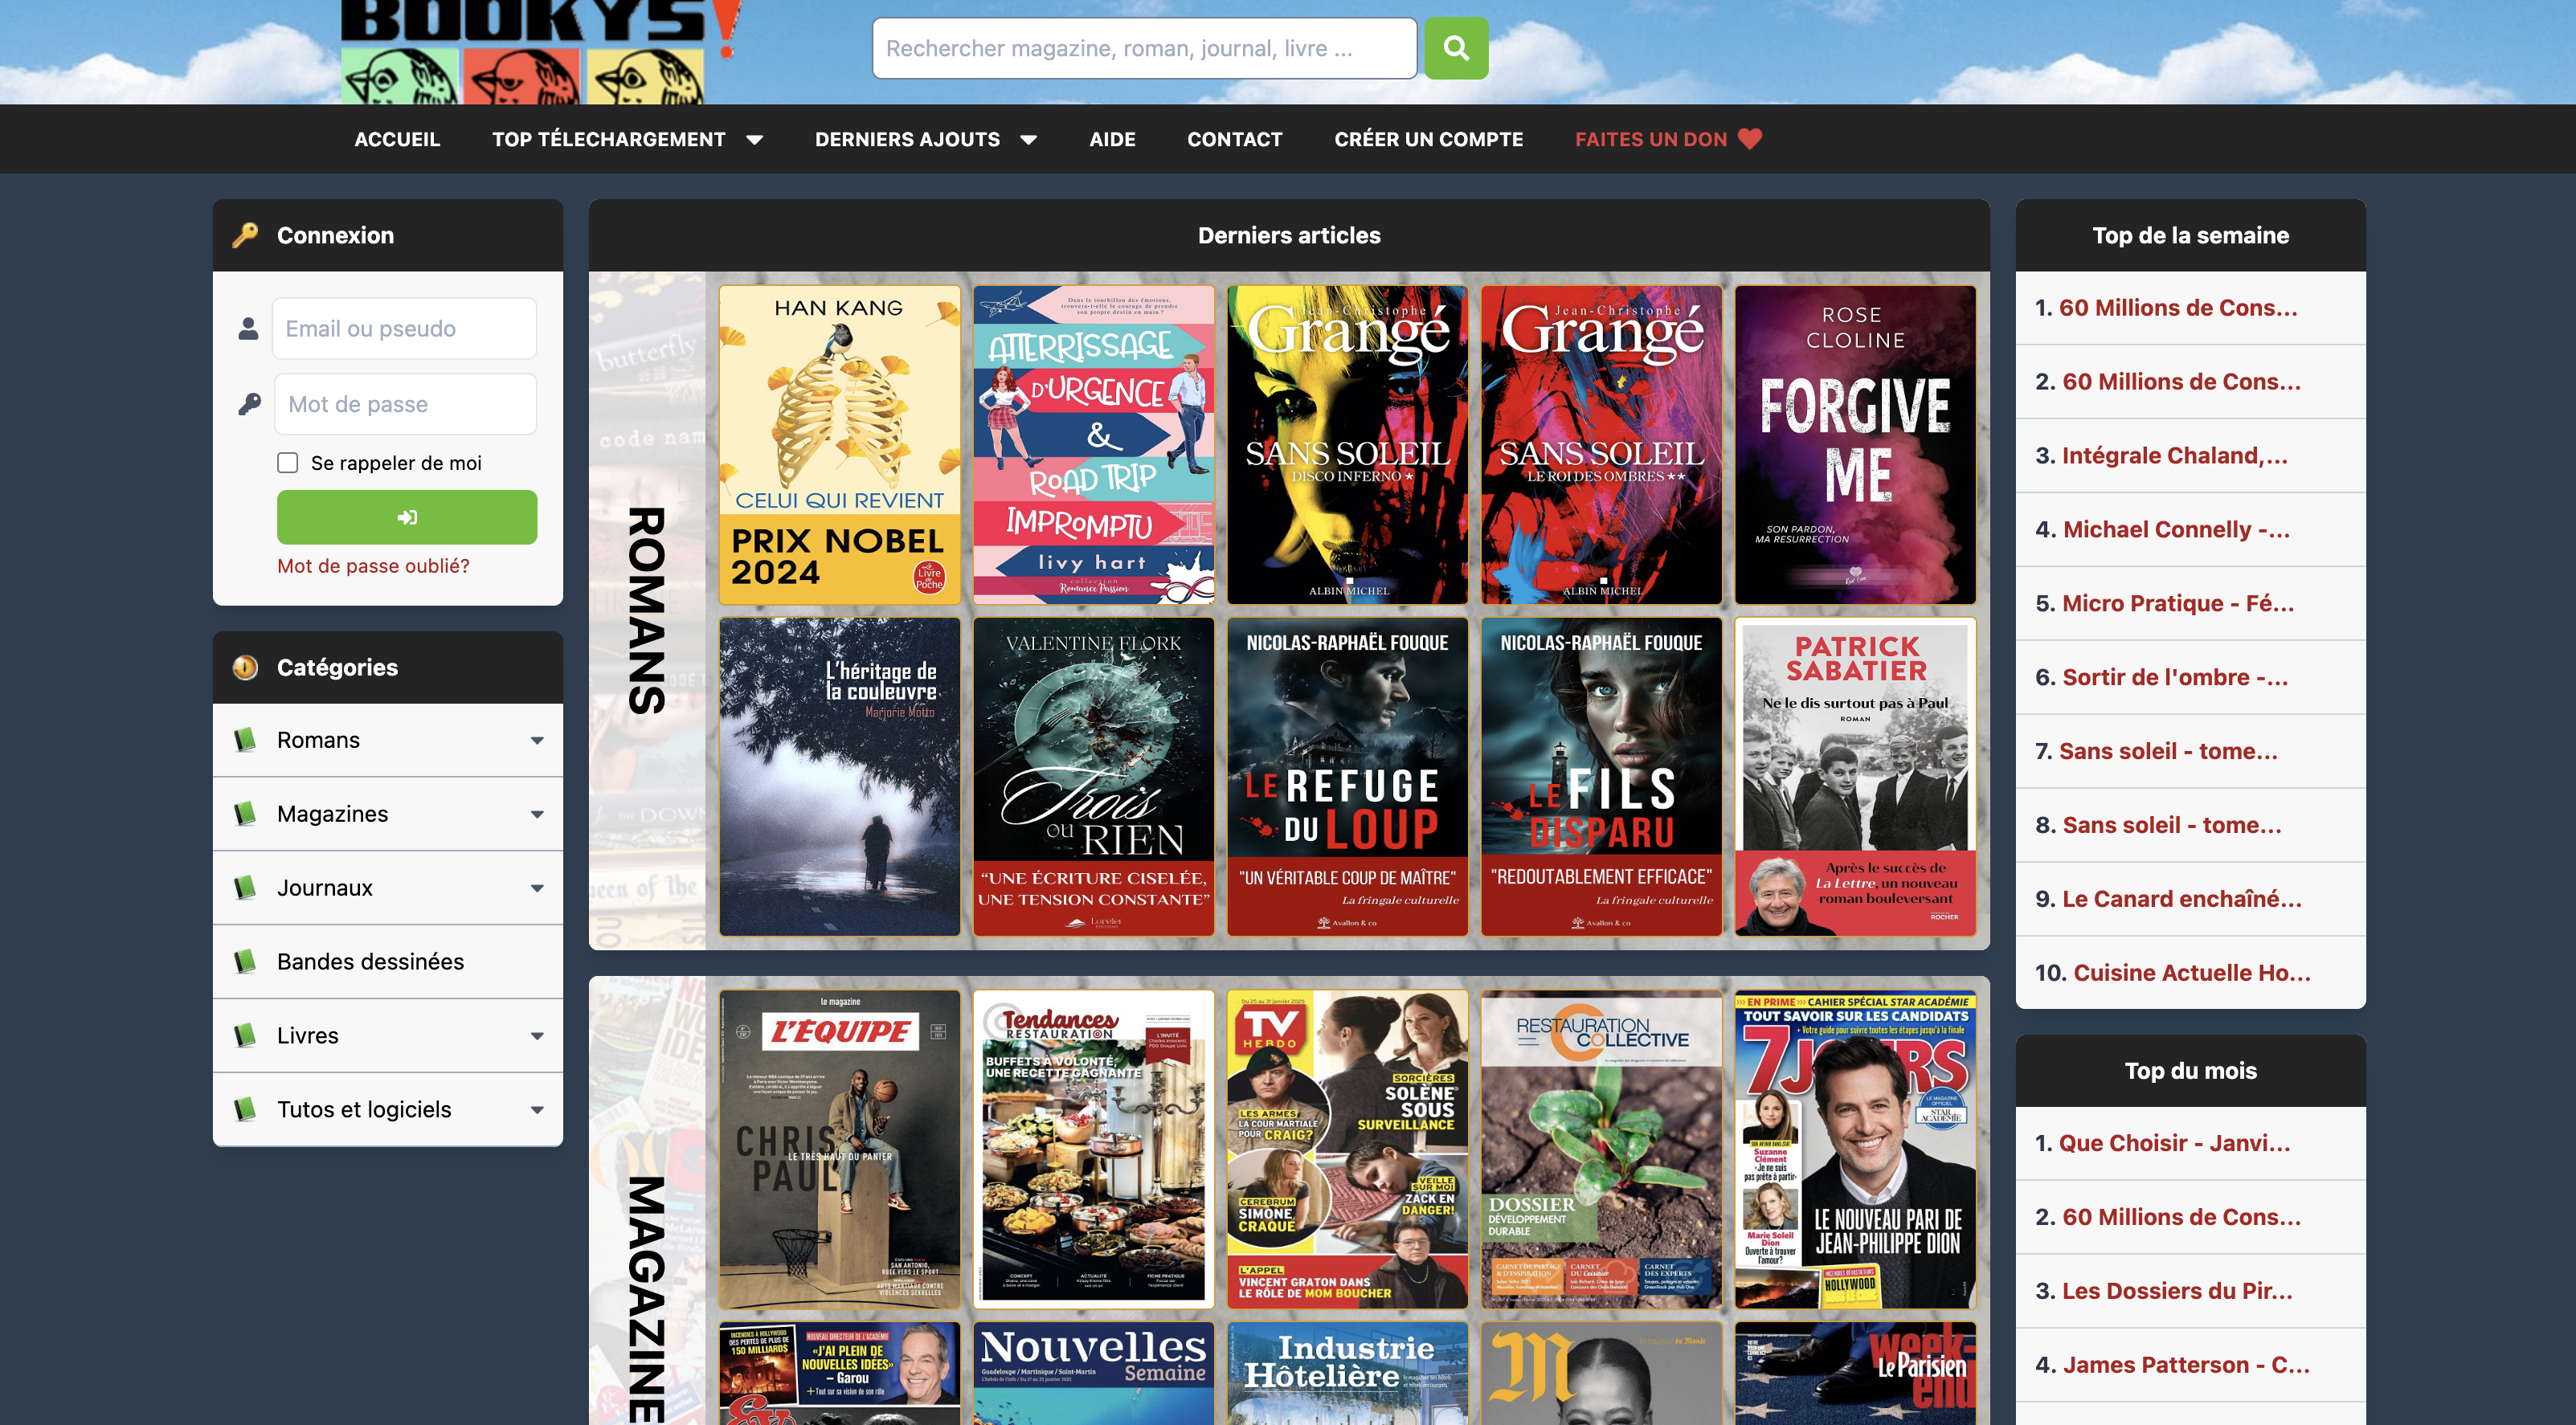Go to Accueil in the navigation bar
This screenshot has height=1425, width=2576.
[x=397, y=139]
